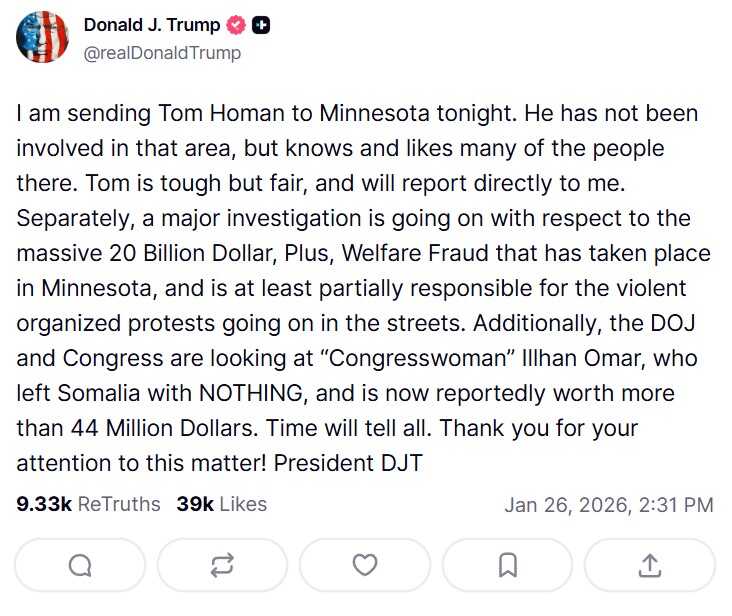
Task: Share the post via the upload arrow icon
Action: coord(649,565)
